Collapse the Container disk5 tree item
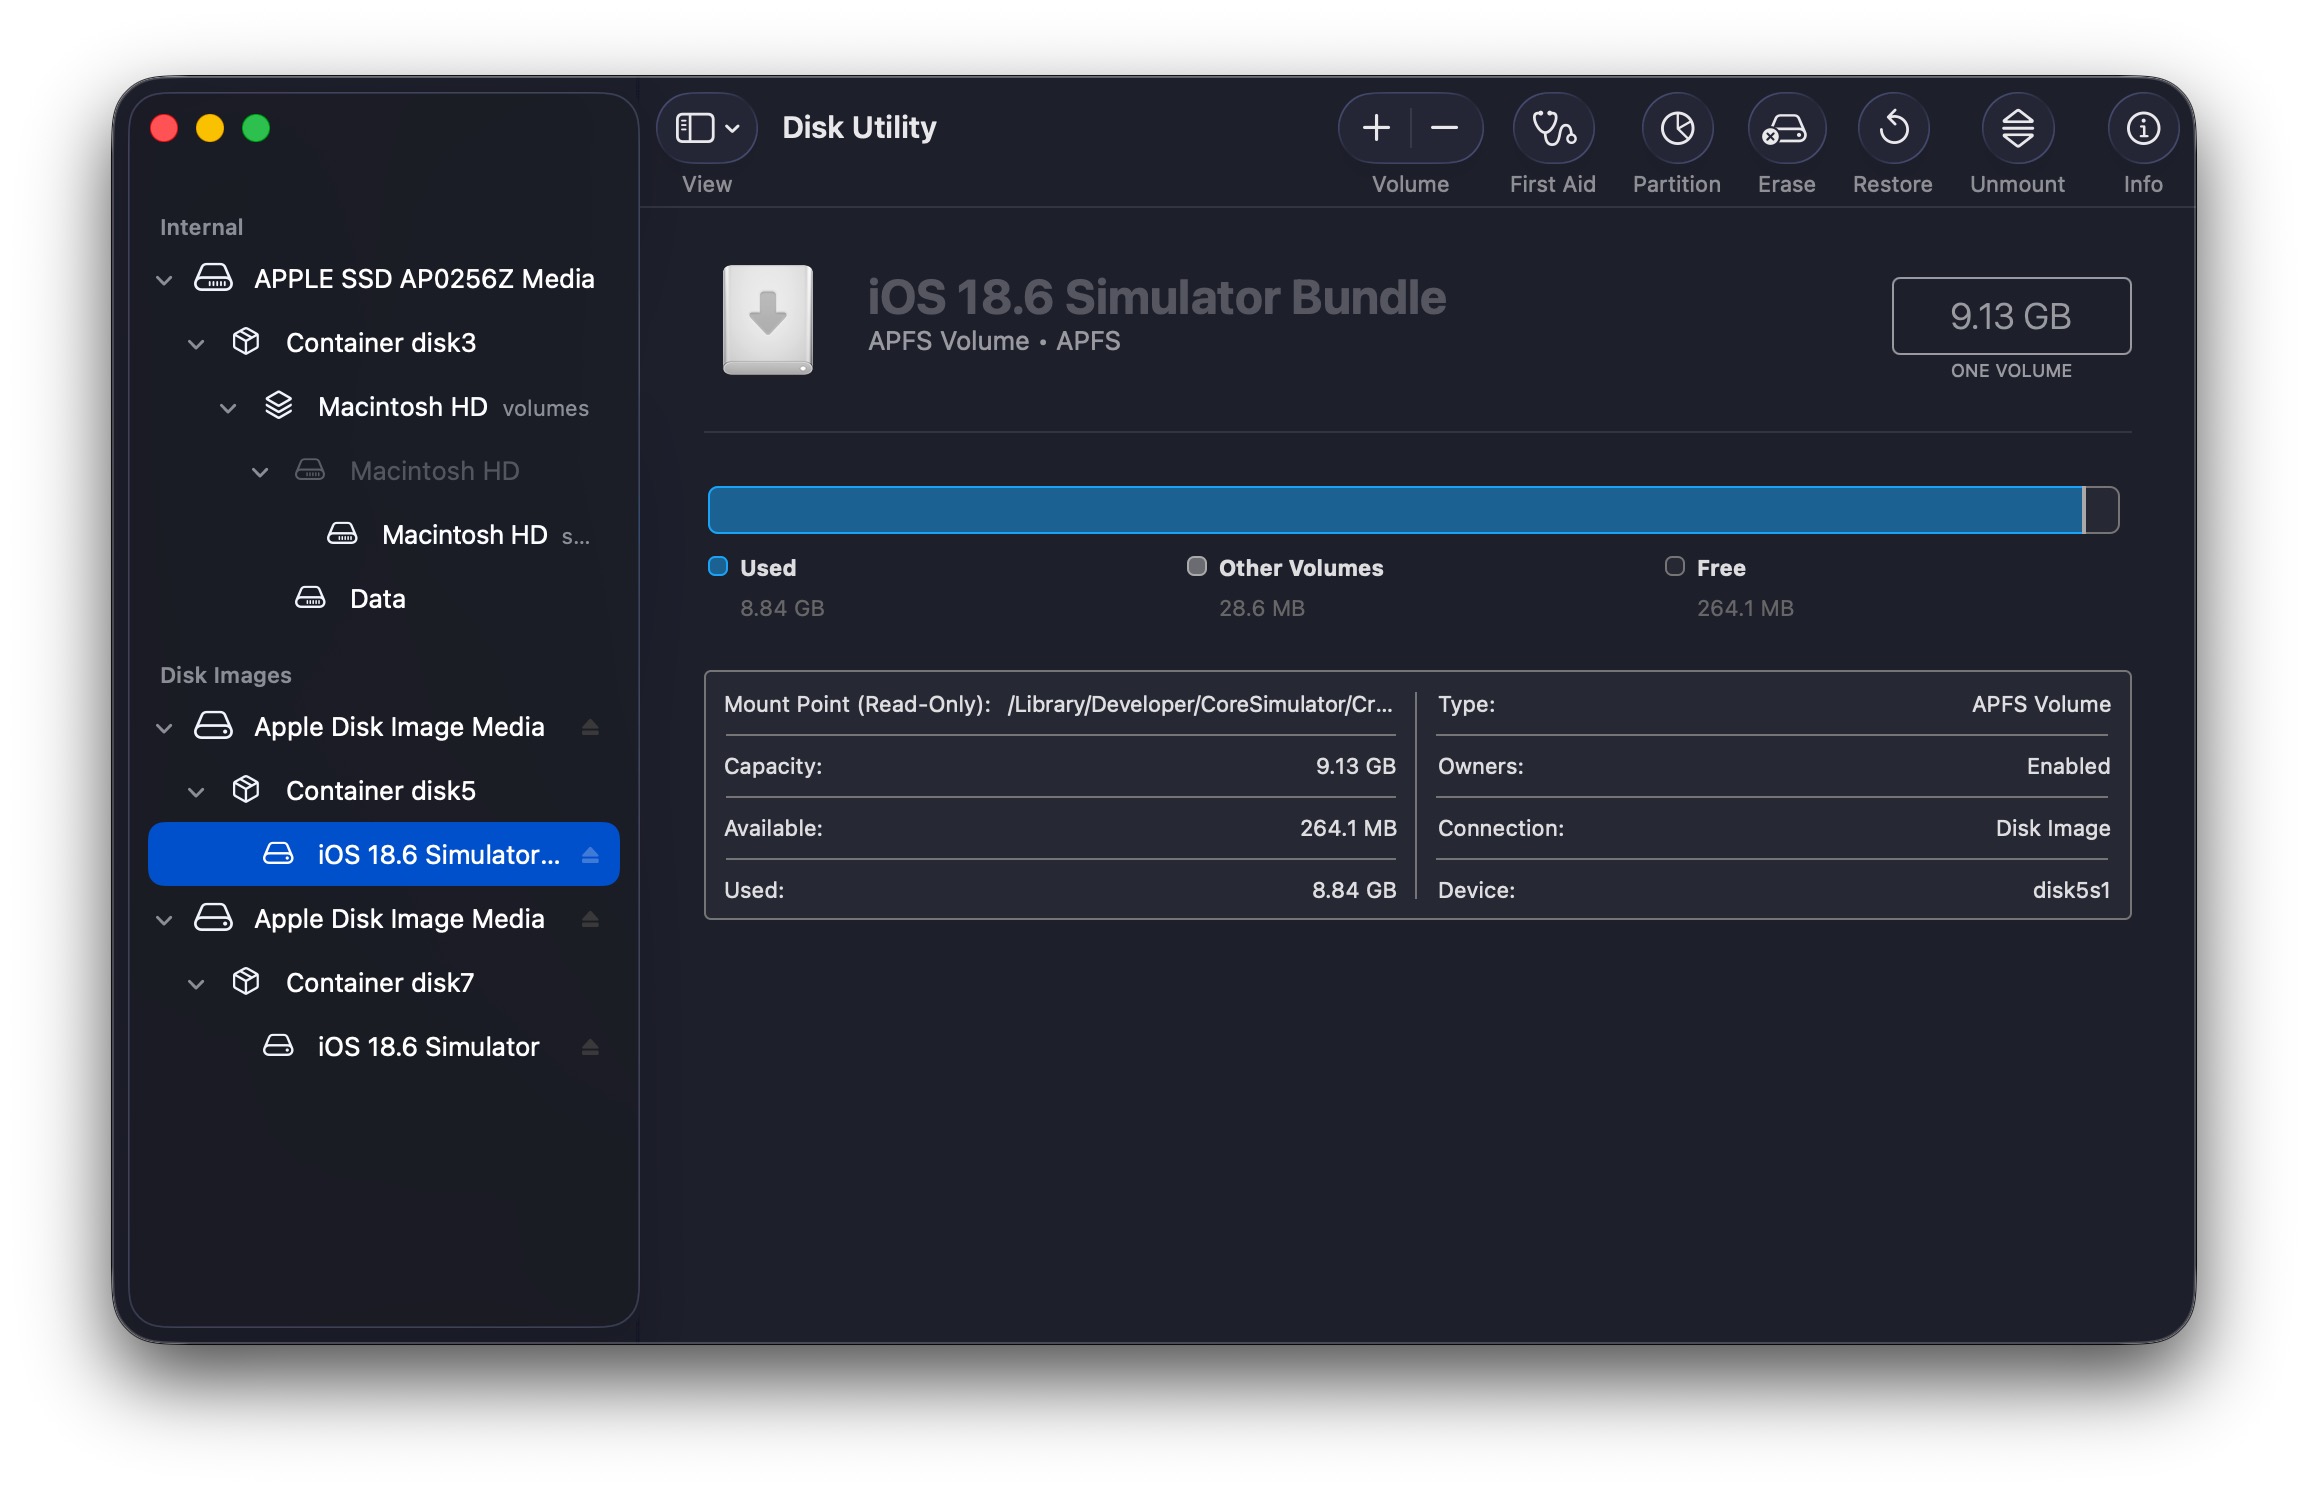Screen dimensions: 2308x1492 196,790
